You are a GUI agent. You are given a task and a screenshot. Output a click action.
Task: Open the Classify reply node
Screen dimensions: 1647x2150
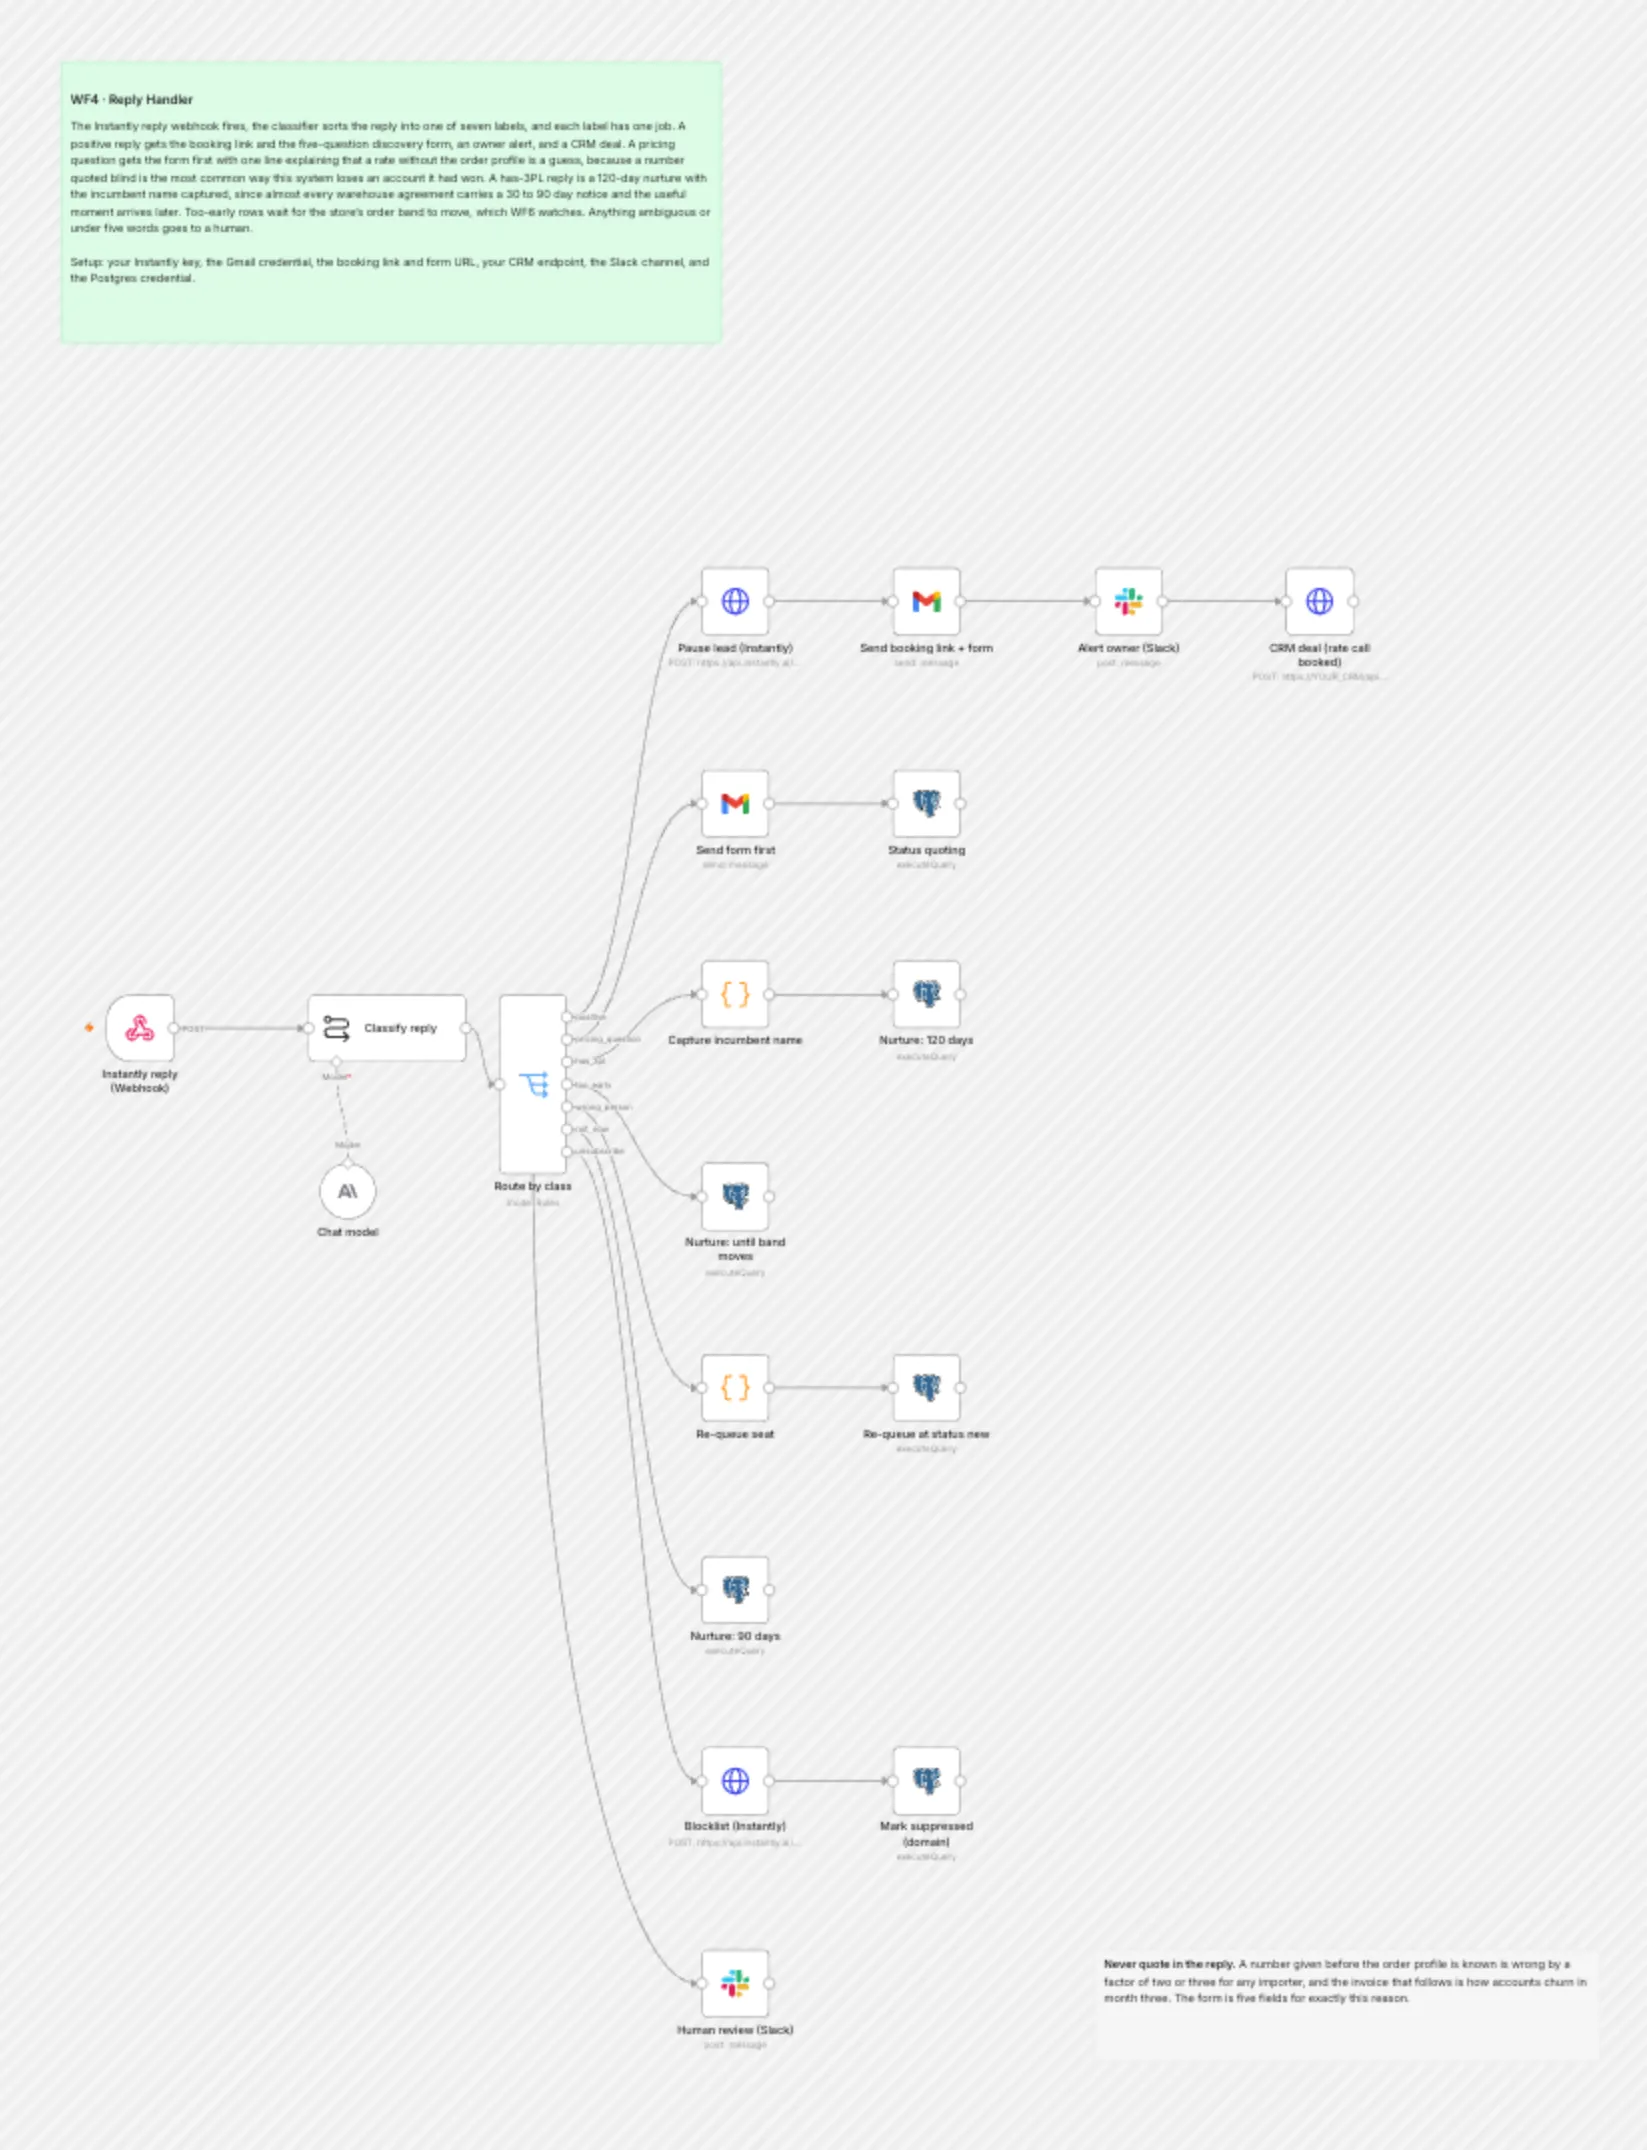point(387,1028)
